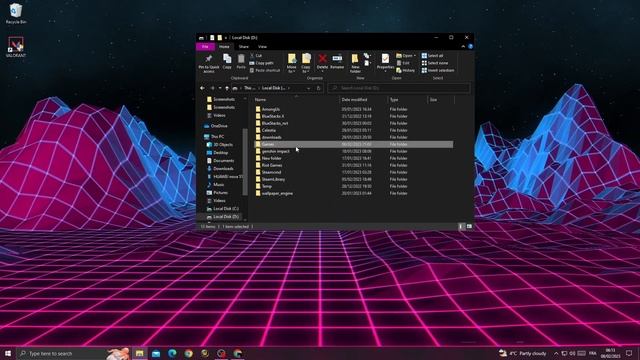Open OneDrive in the navigation pane
This screenshot has height=360, width=640.
pyautogui.click(x=216, y=126)
